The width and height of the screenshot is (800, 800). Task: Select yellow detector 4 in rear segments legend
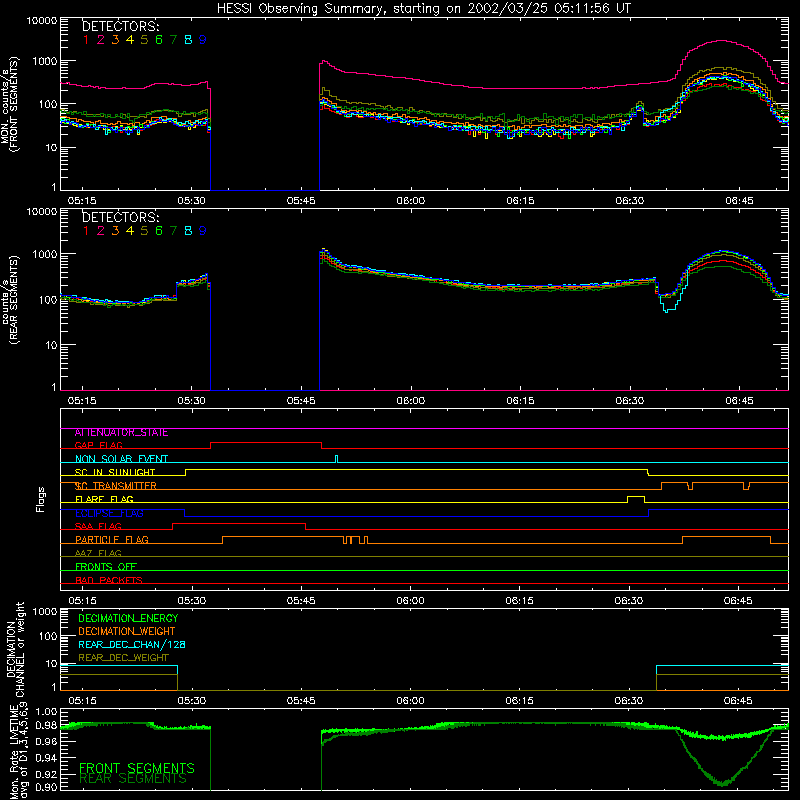(x=130, y=231)
